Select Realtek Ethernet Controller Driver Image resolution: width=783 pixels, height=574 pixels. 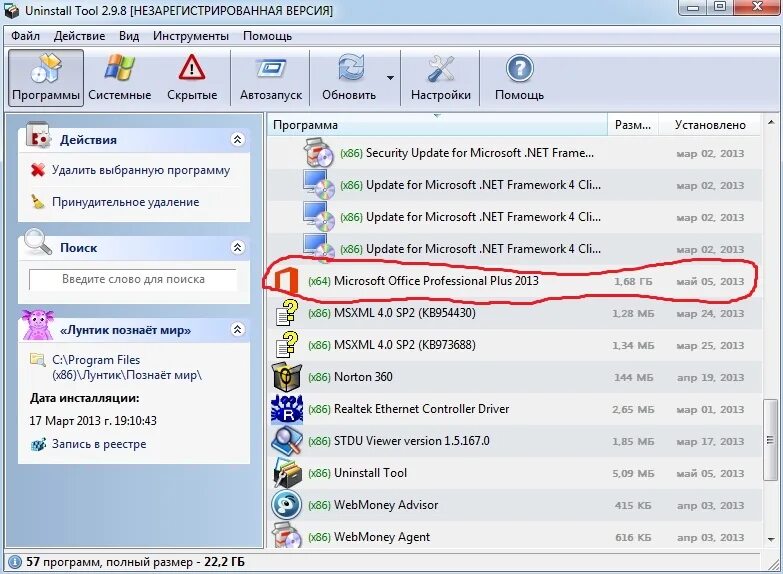pos(514,409)
